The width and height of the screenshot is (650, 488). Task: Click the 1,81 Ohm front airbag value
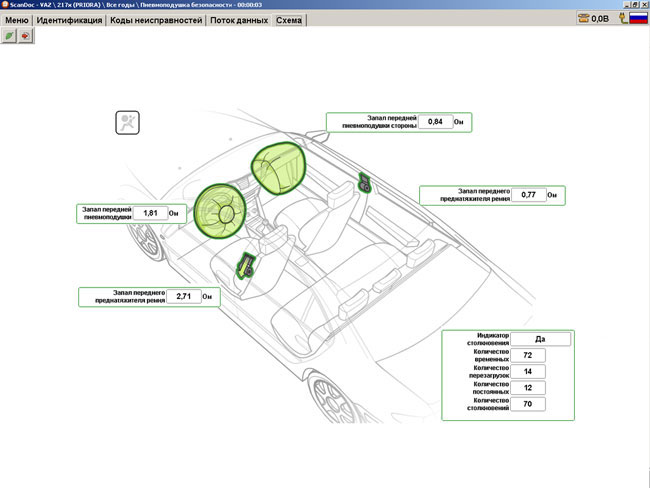coord(151,213)
